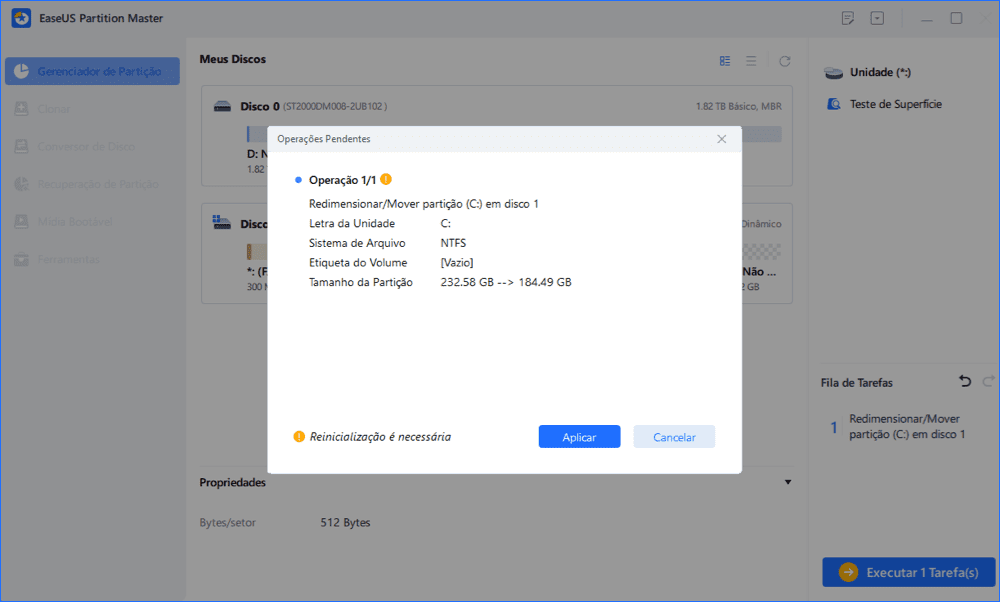
Task: Click the Cancelar button
Action: [674, 437]
